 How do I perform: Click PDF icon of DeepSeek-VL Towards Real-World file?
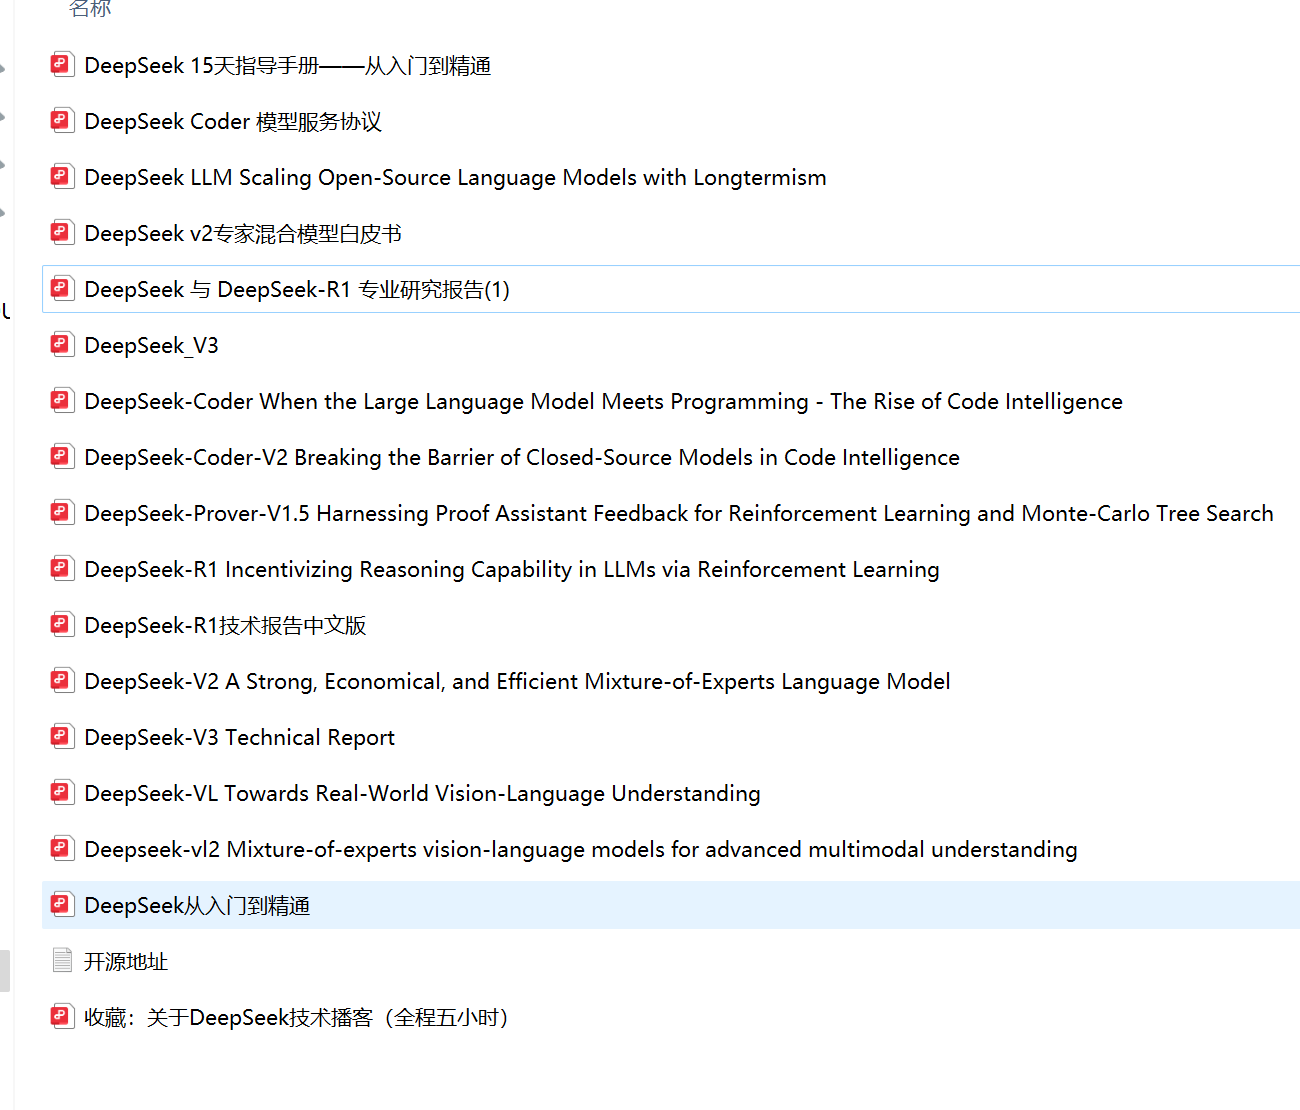click(x=62, y=793)
